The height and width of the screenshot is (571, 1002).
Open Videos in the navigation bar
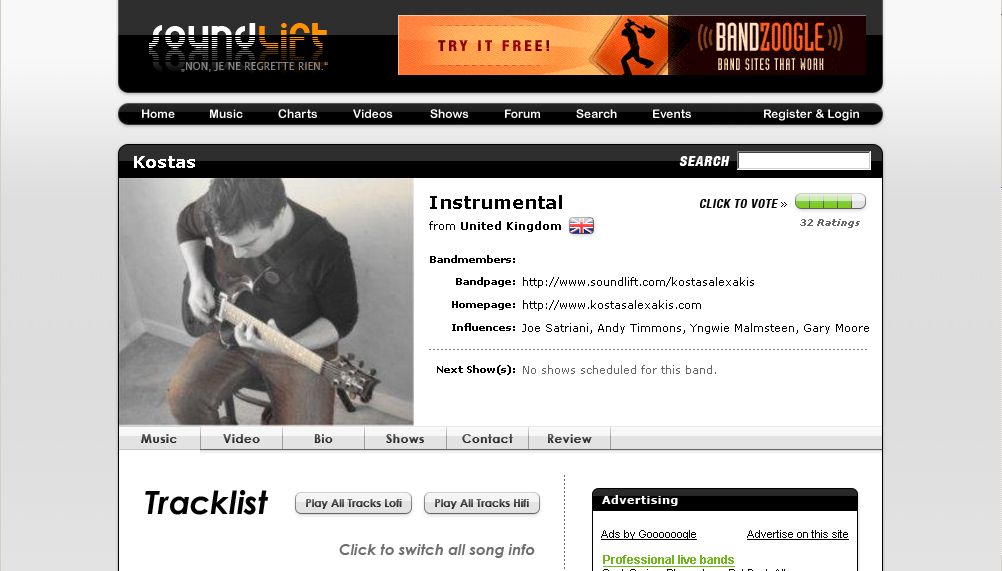pyautogui.click(x=373, y=114)
